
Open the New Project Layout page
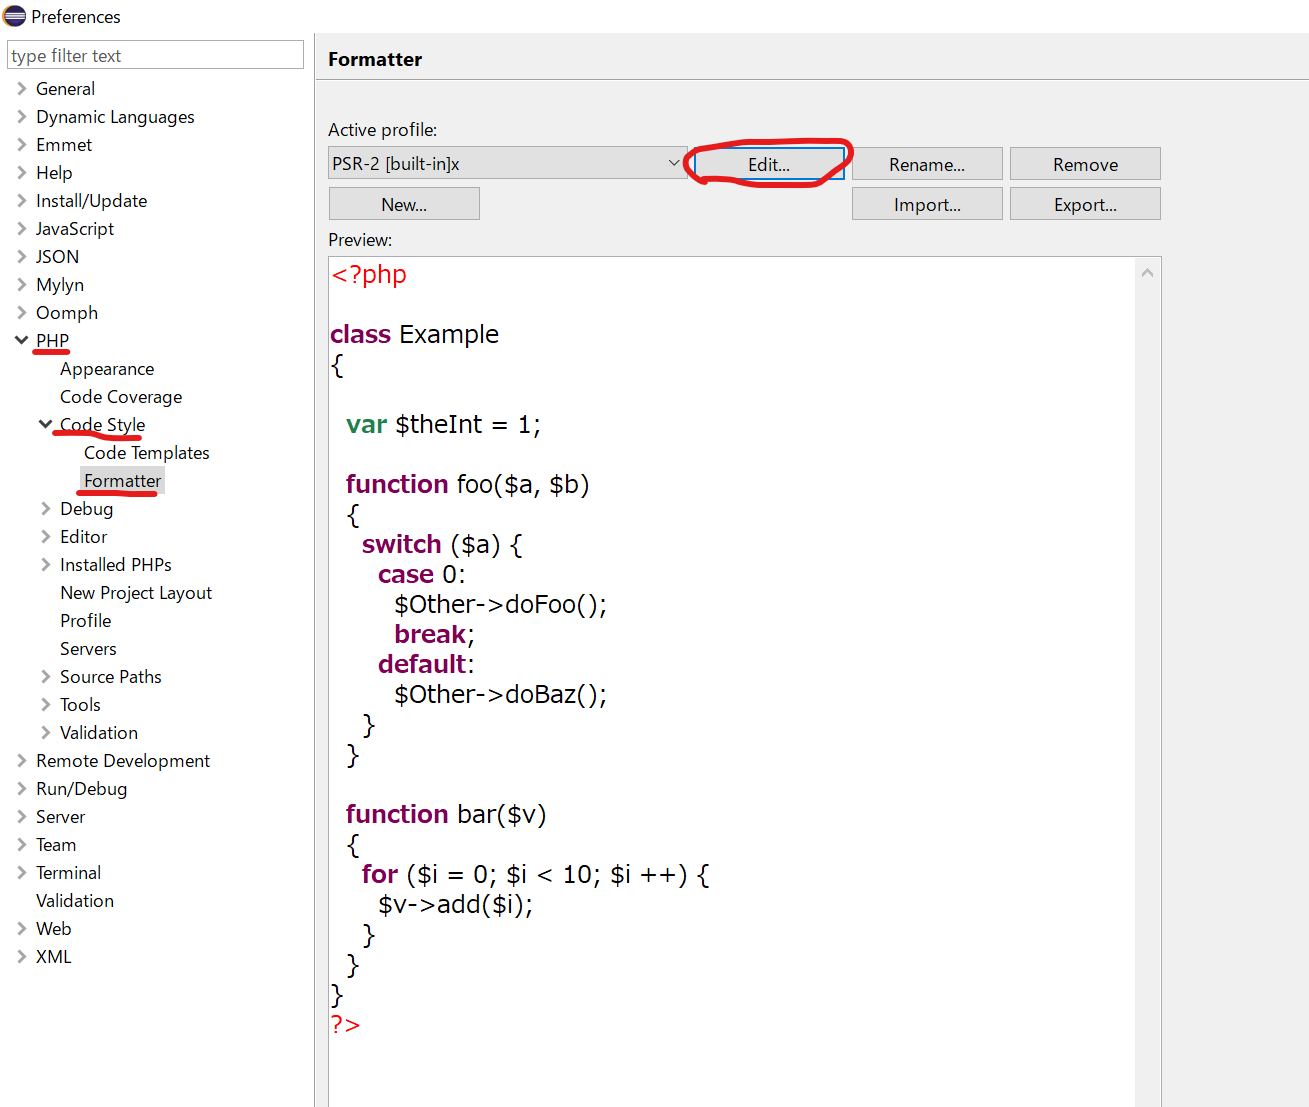coord(136,593)
